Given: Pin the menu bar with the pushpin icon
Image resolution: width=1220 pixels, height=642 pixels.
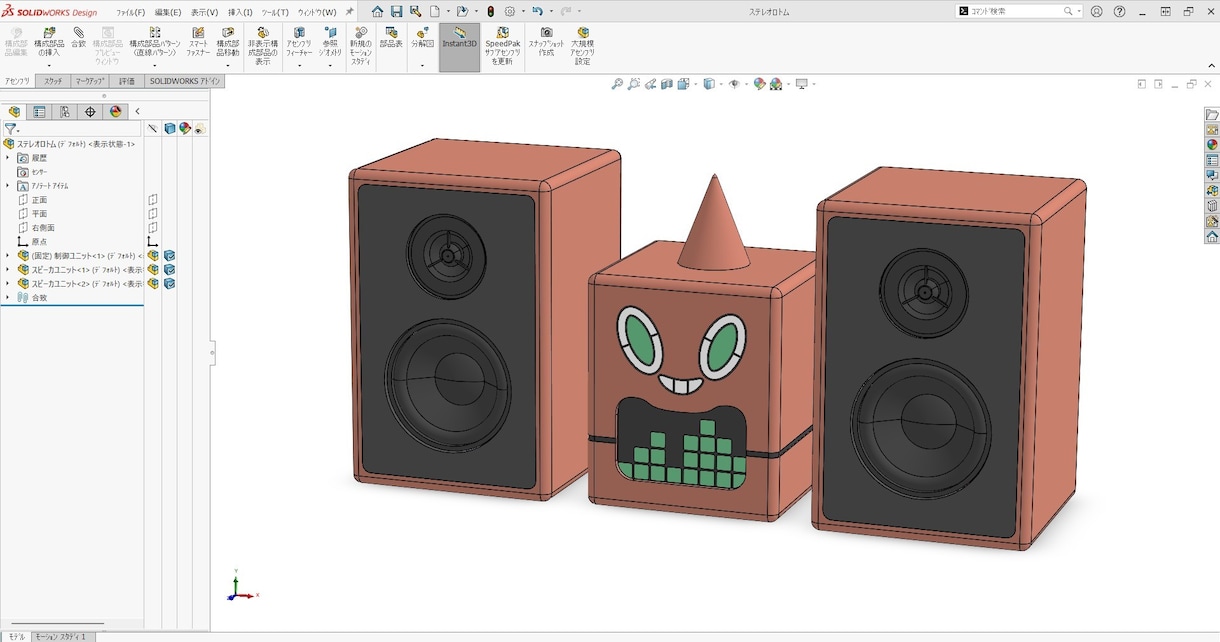Looking at the screenshot, I should point(350,11).
